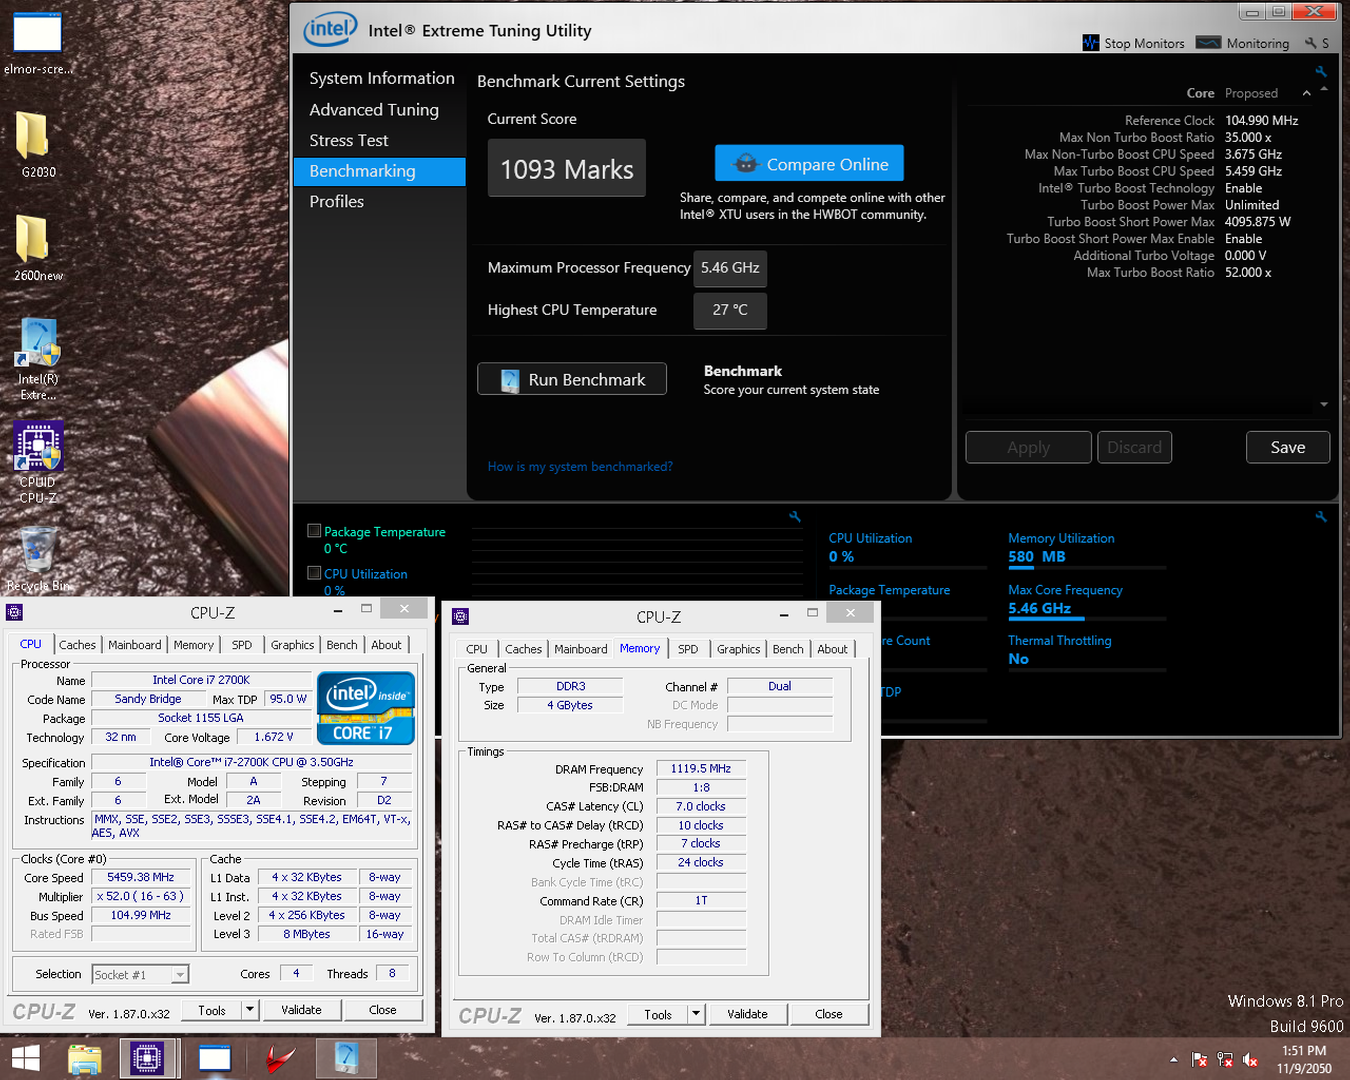This screenshot has height=1080, width=1350.
Task: Open Advanced Tuning section
Action: click(x=374, y=109)
